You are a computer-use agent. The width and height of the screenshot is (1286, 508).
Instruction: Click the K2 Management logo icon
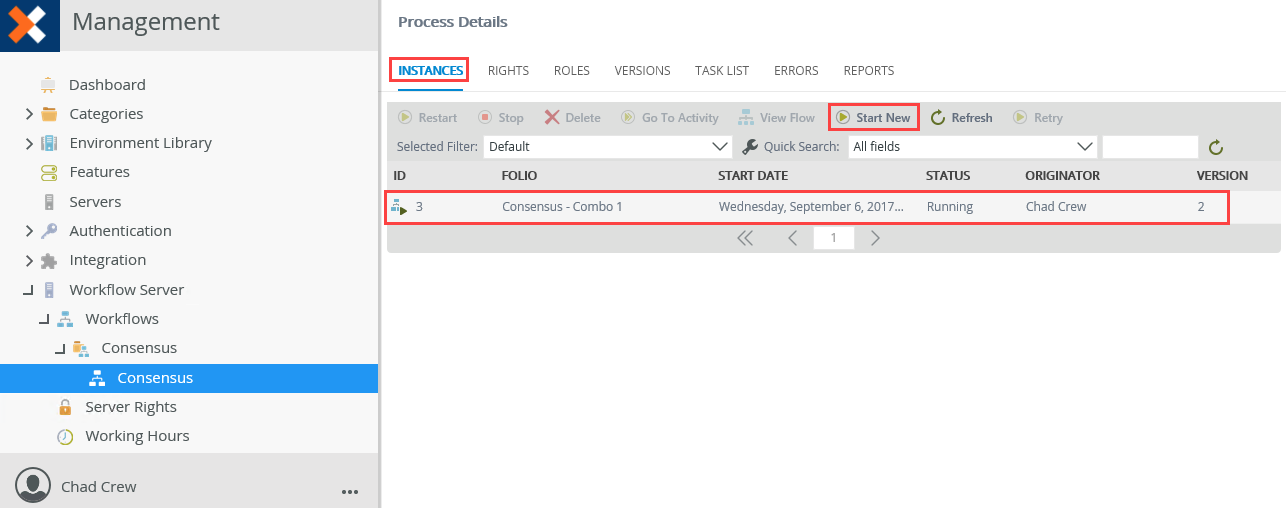(x=29, y=25)
